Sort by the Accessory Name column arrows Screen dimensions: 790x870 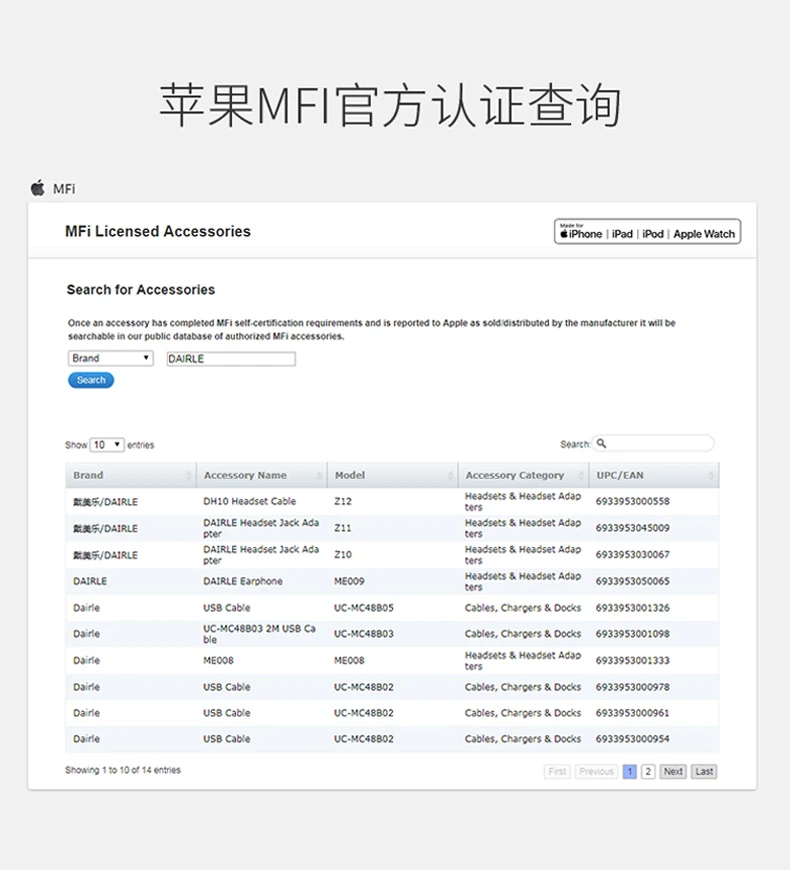[x=320, y=476]
